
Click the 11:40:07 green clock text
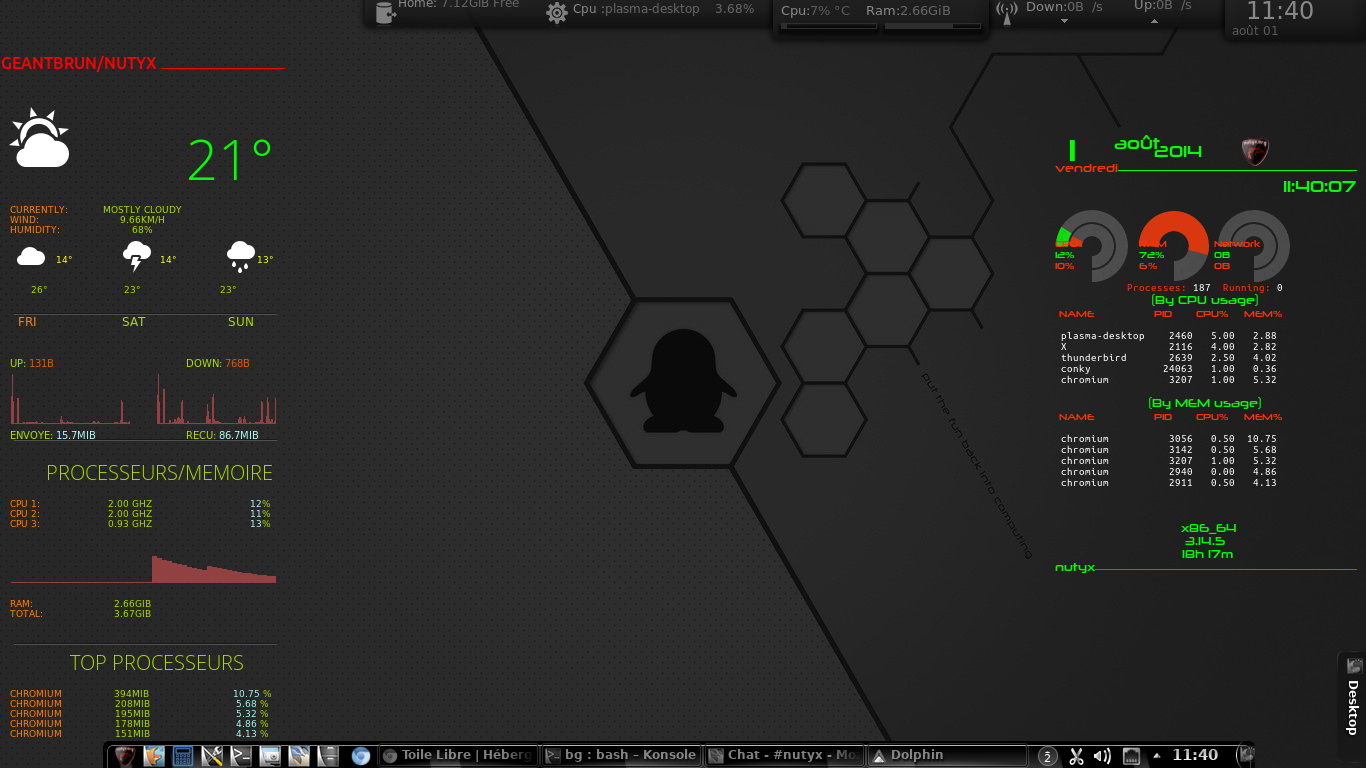click(x=1319, y=186)
